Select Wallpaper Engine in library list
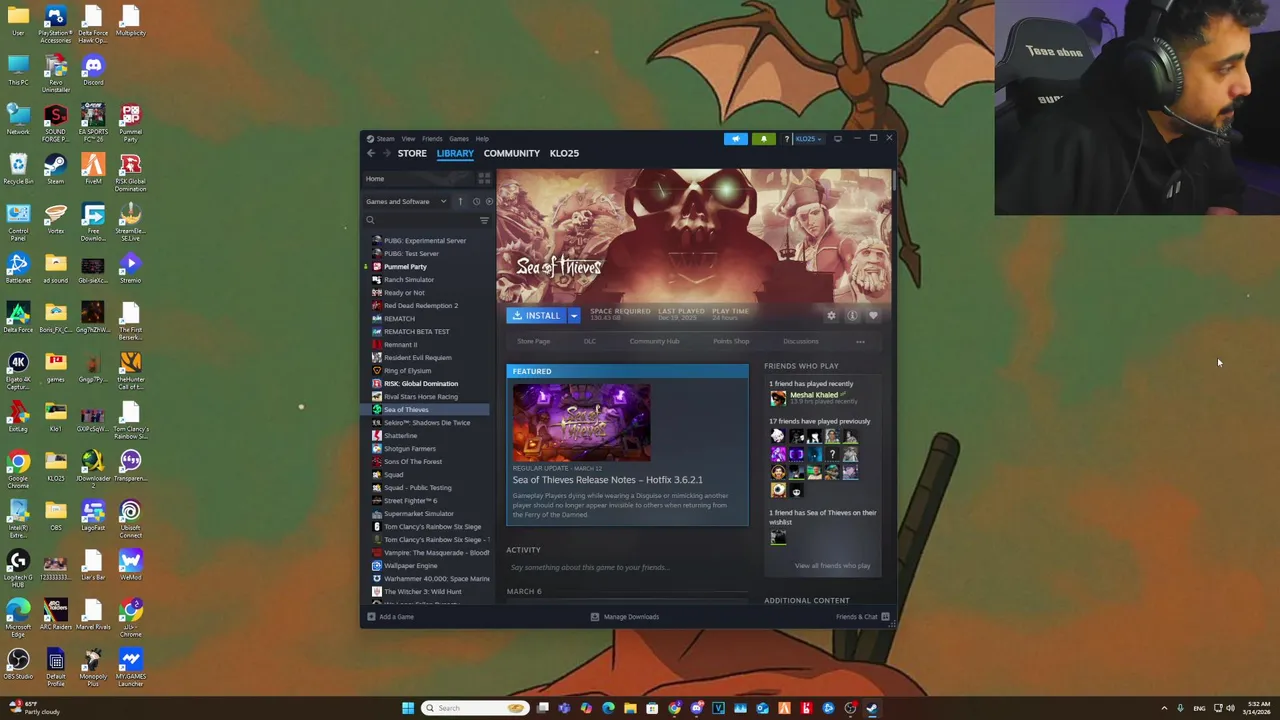 [410, 566]
